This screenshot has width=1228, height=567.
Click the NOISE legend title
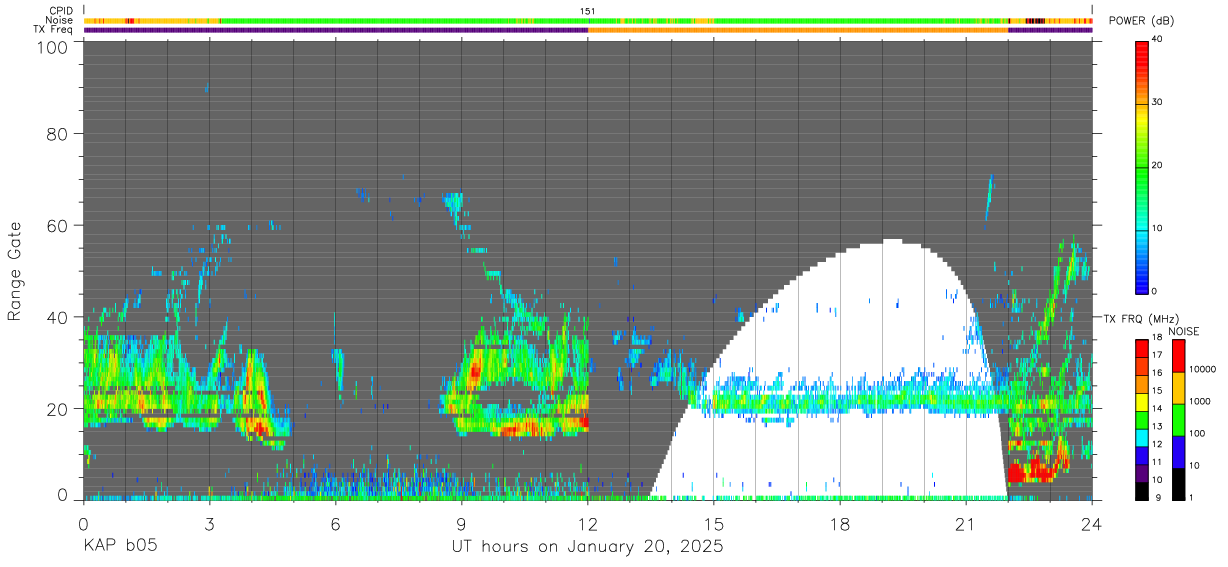coord(1183,331)
